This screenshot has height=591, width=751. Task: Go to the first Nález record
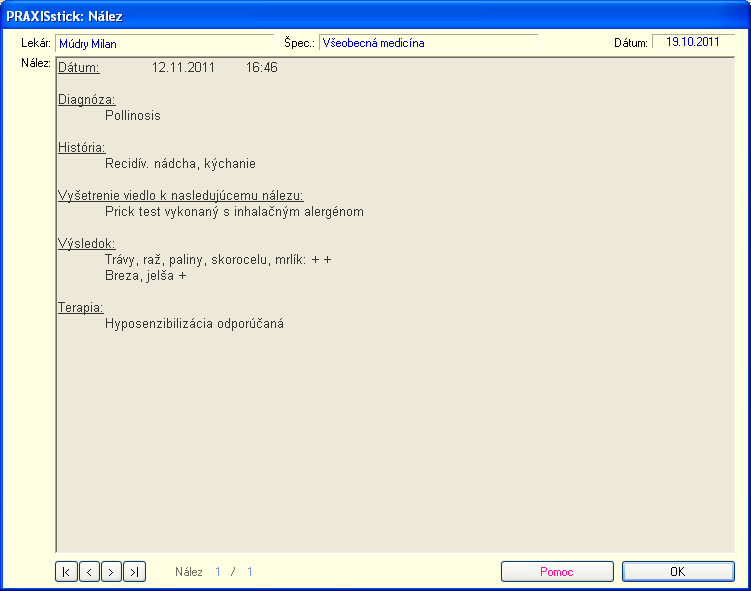(x=66, y=571)
